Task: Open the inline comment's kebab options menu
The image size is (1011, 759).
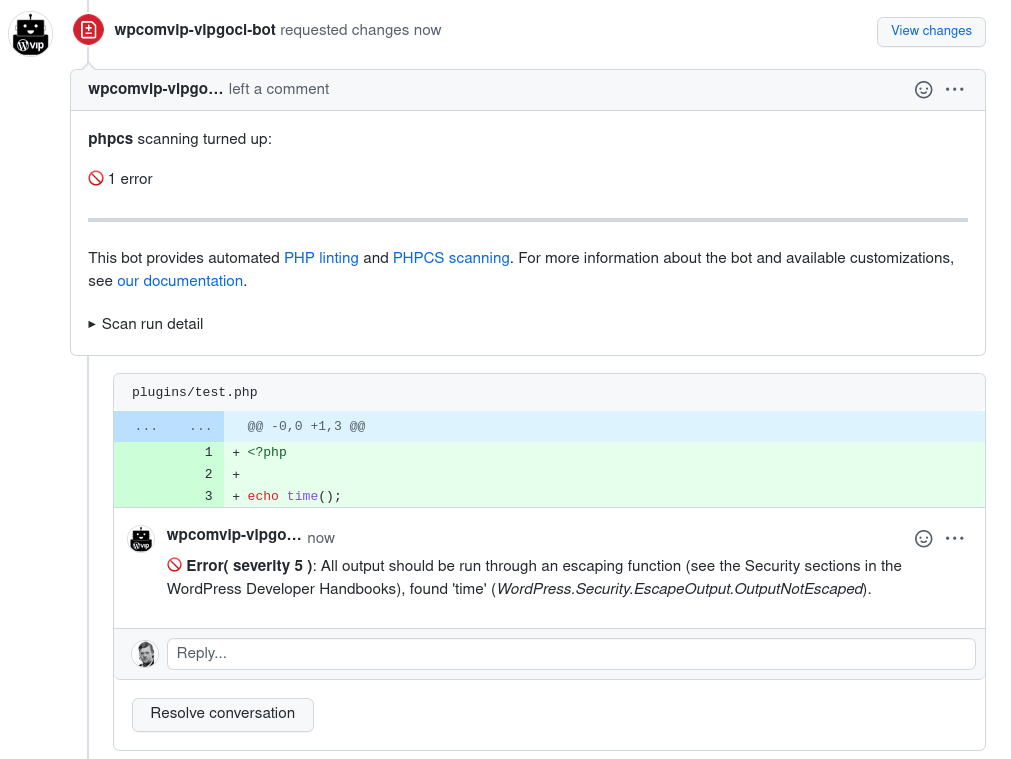Action: coord(954,538)
